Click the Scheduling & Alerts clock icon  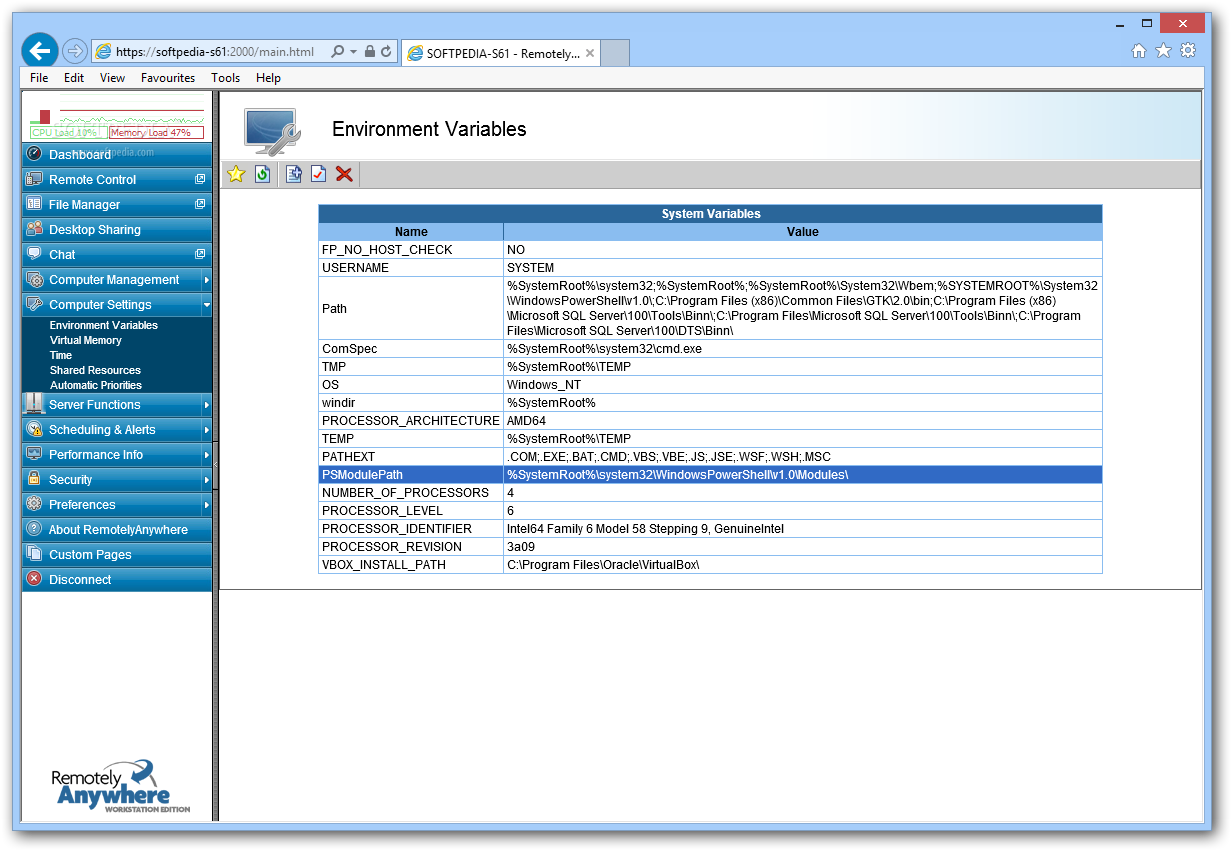(x=34, y=429)
